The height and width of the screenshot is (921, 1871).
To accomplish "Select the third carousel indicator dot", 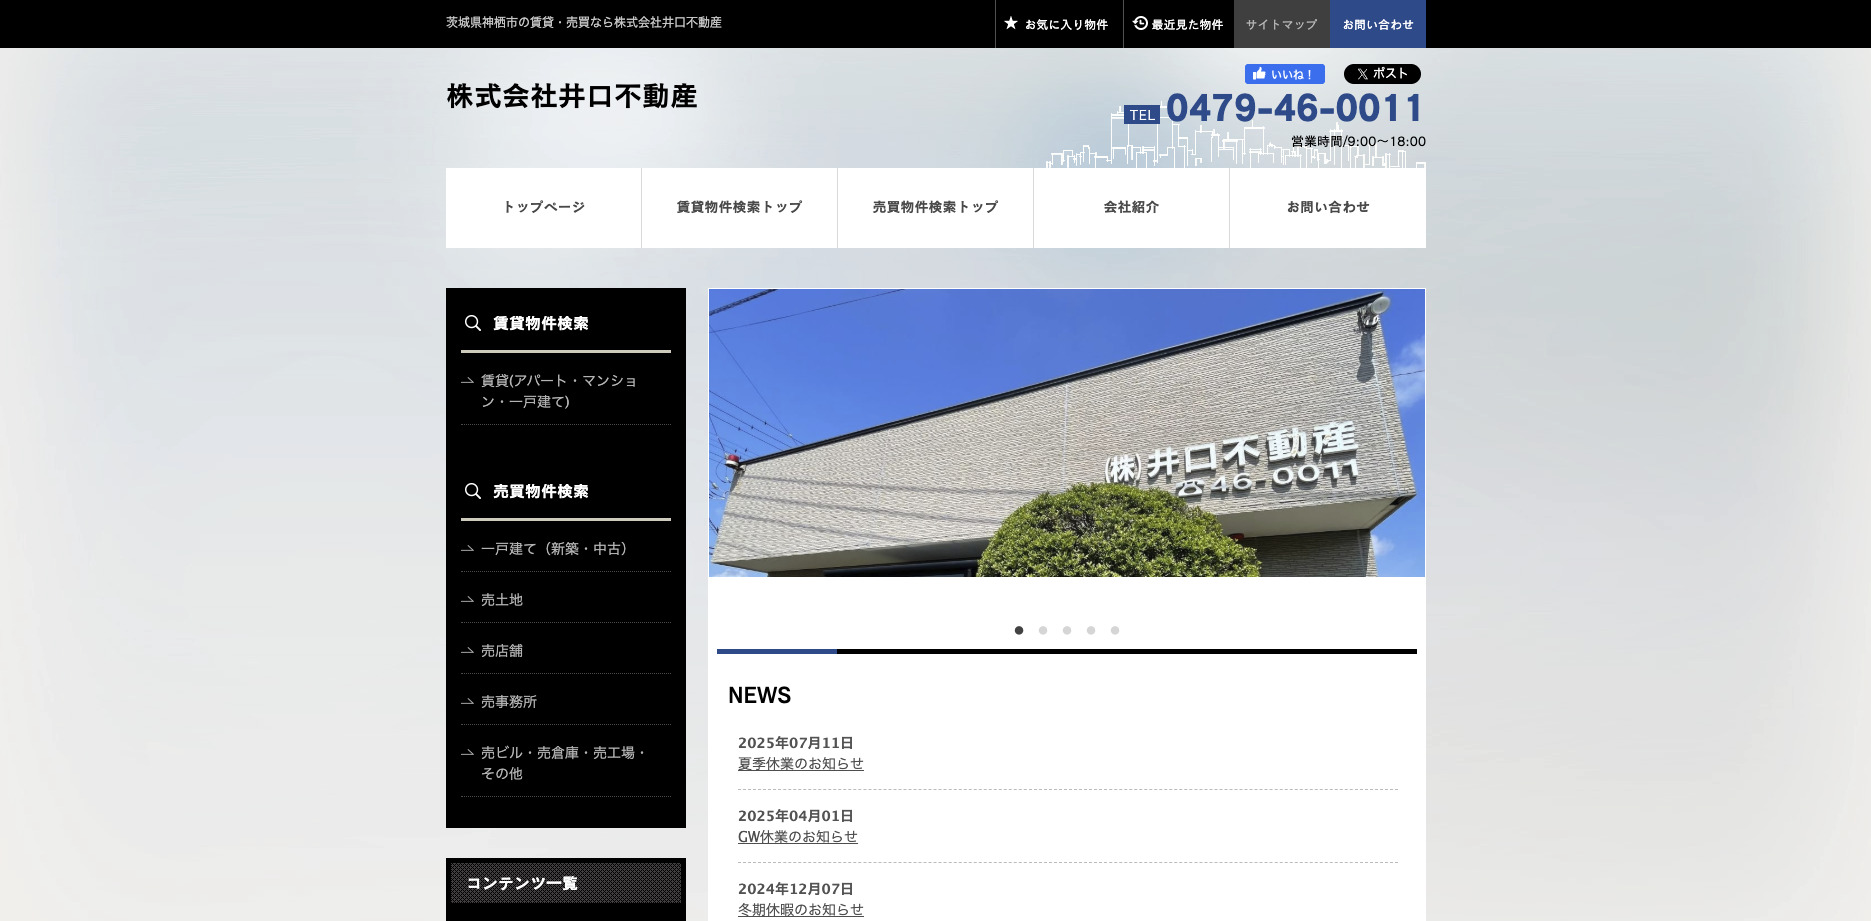I will click(x=1067, y=630).
